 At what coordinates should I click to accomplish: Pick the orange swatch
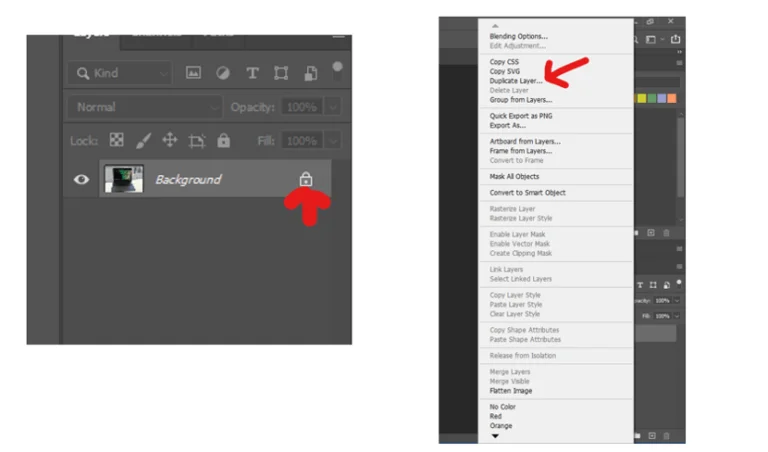[672, 98]
